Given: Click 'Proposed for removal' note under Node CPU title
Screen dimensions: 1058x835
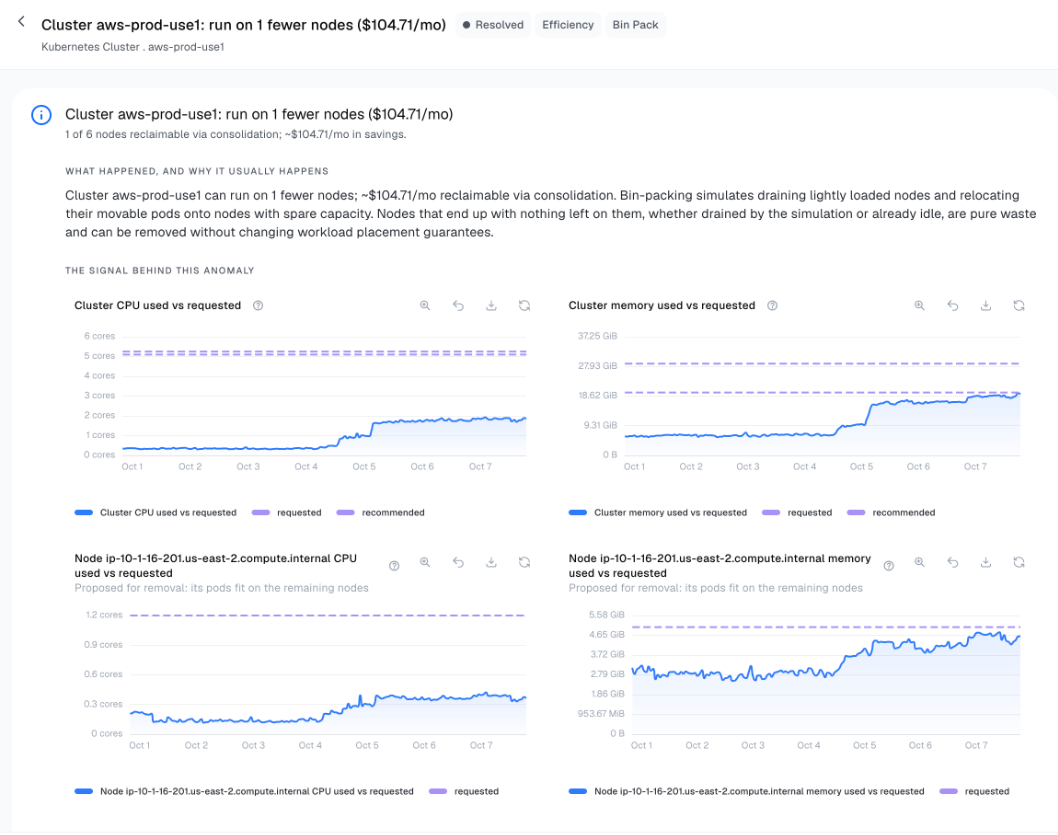Looking at the screenshot, I should [221, 588].
